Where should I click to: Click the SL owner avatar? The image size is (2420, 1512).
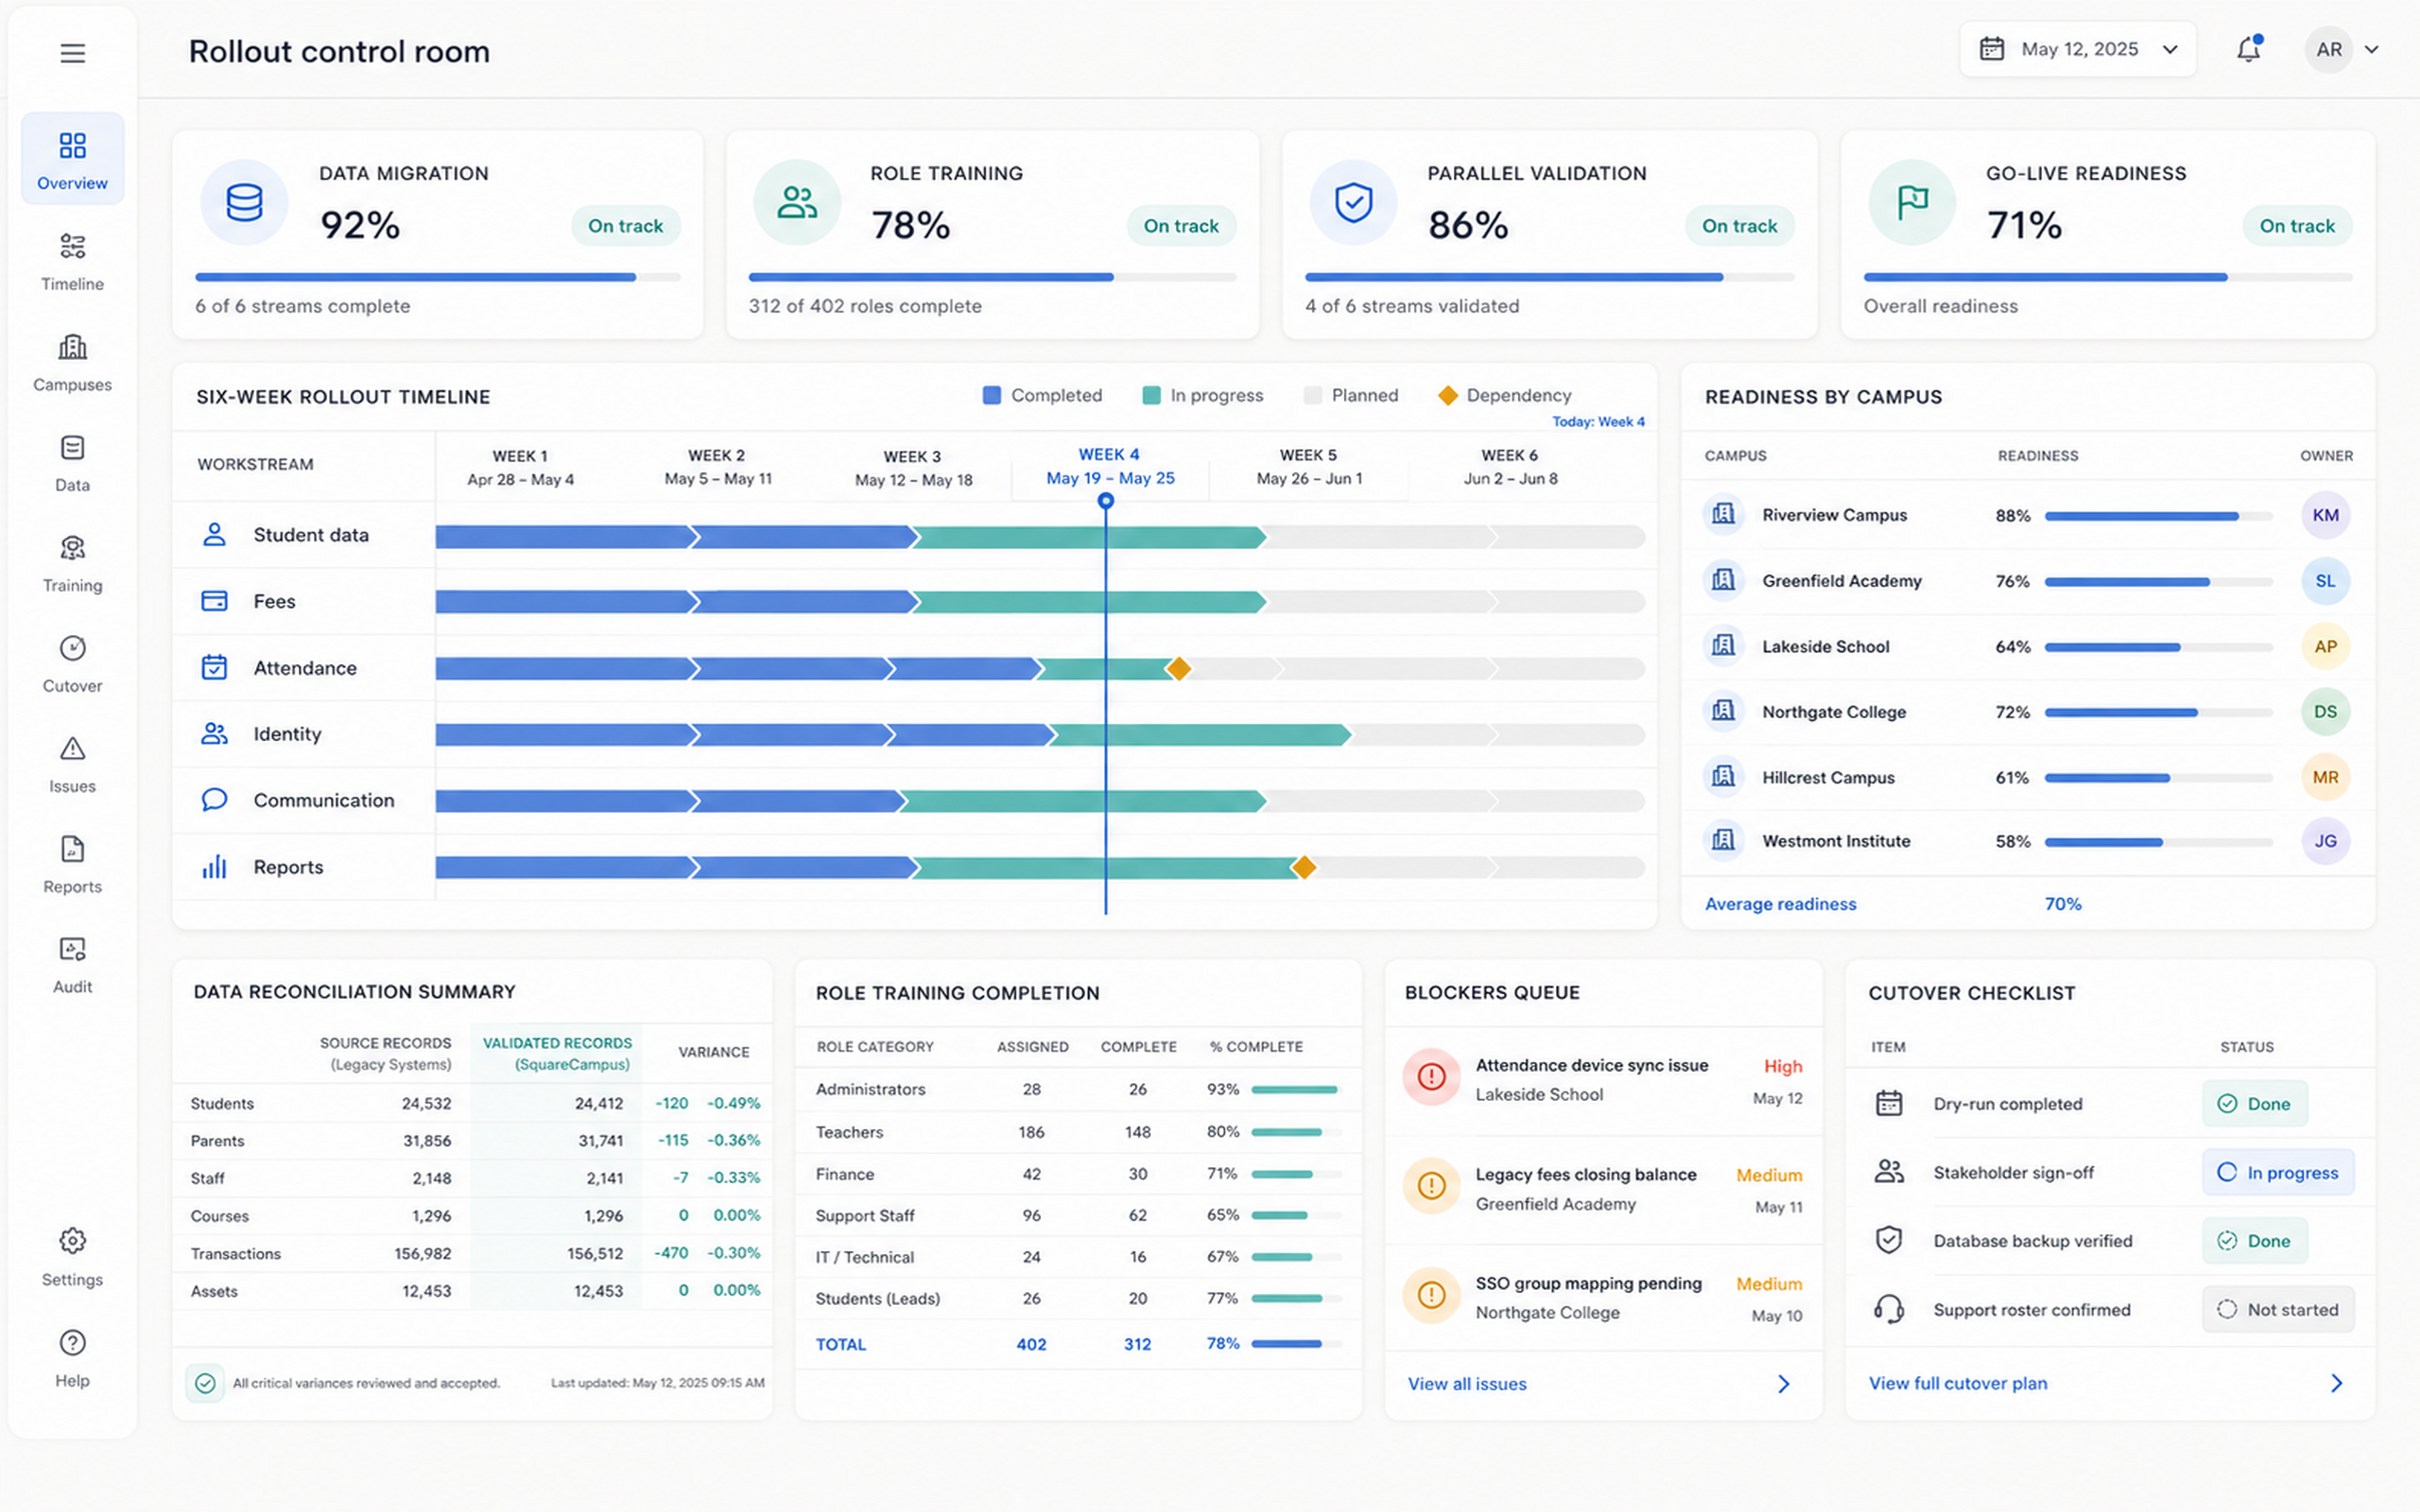point(2325,581)
